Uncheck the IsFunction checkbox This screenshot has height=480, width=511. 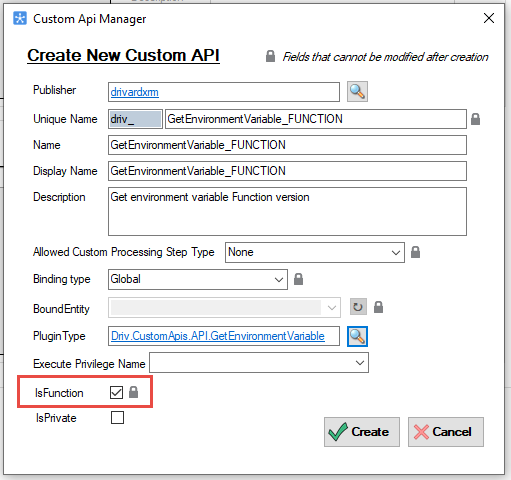[116, 392]
